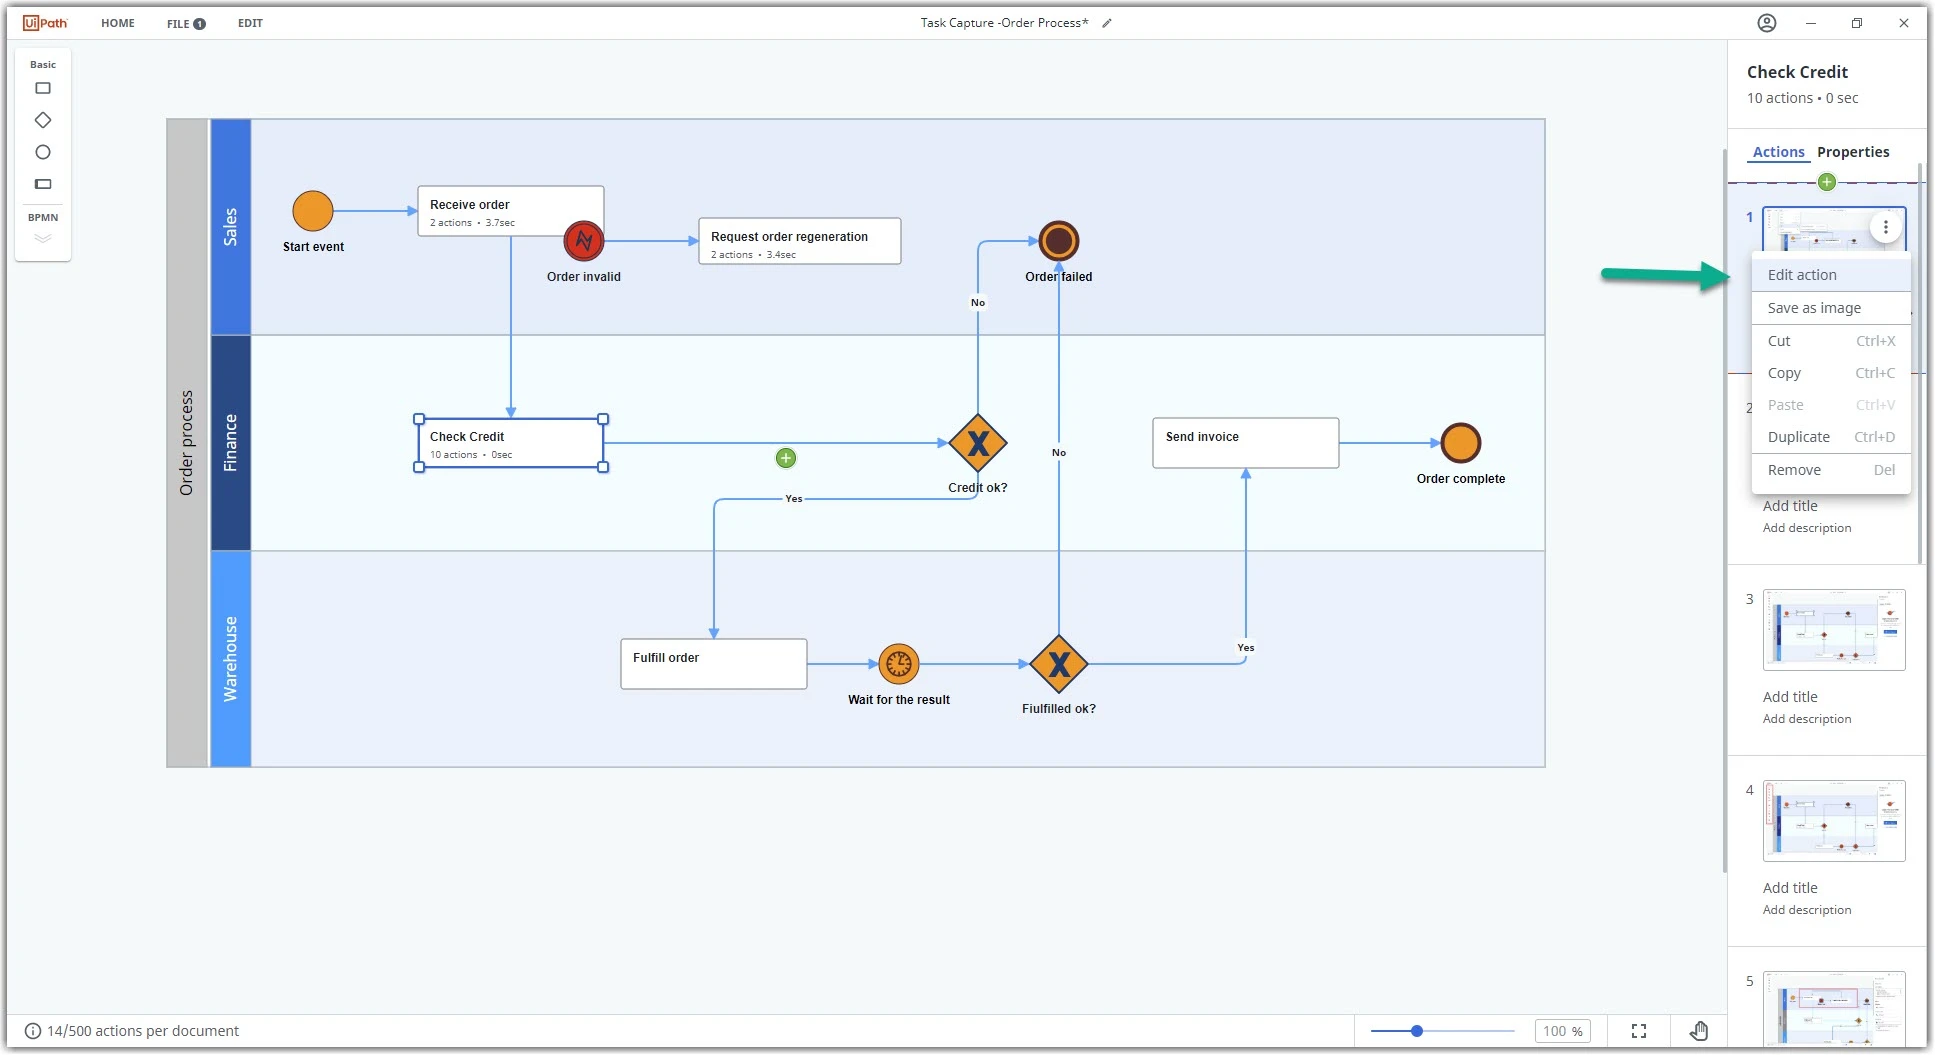
Task: Click the 'Yes' label near Fulfilled ok
Action: coord(1246,647)
